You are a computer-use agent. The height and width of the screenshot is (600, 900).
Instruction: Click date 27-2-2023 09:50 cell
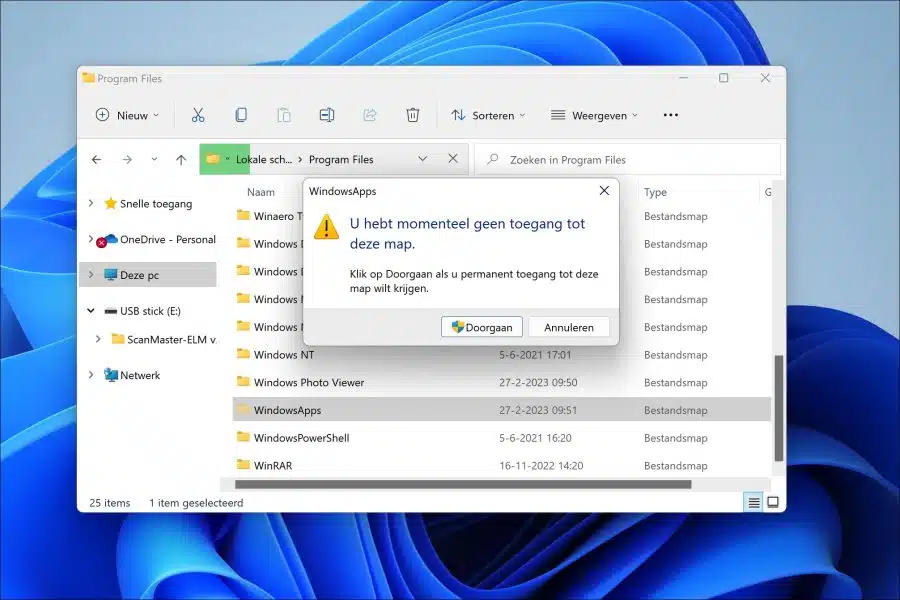538,382
